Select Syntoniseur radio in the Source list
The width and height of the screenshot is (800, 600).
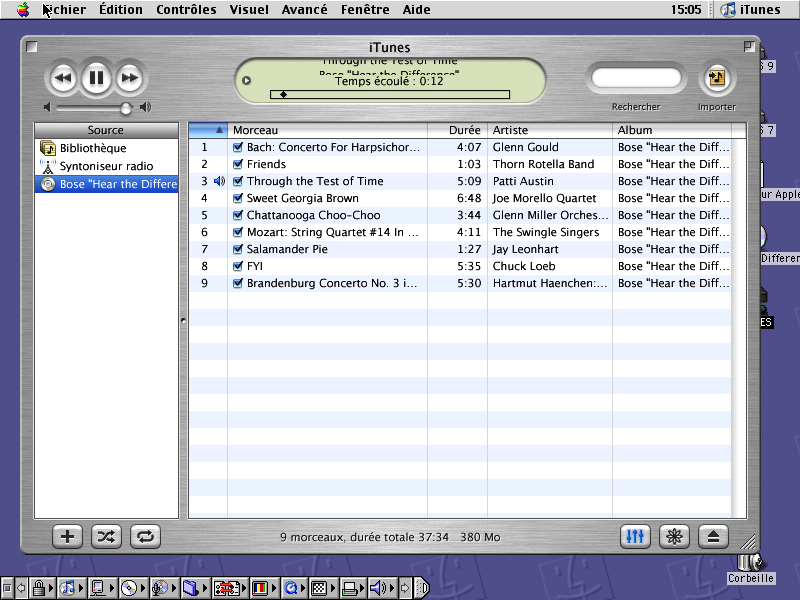pos(106,166)
